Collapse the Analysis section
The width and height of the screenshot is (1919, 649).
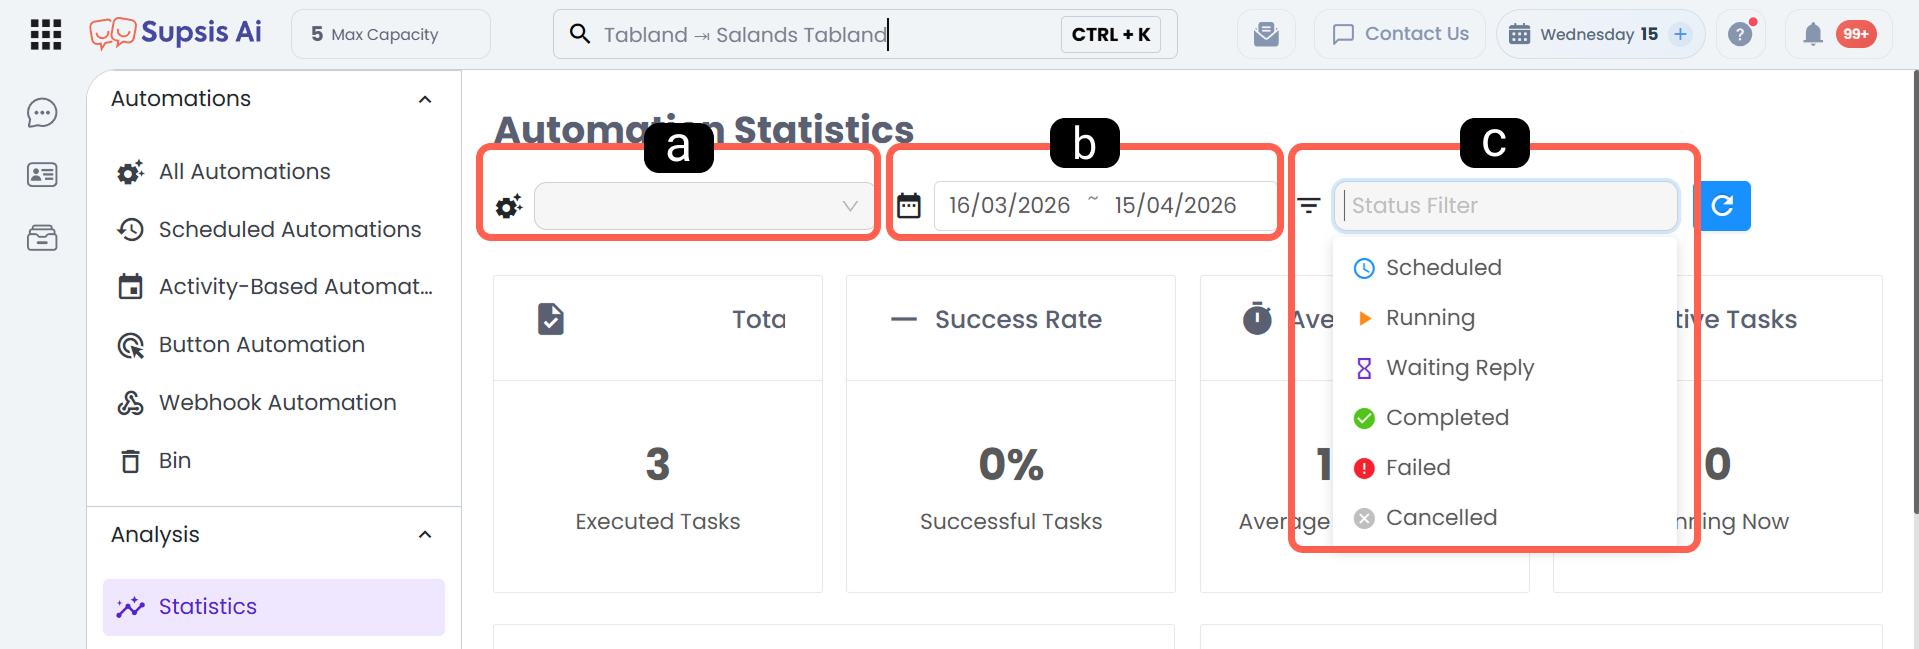[425, 535]
